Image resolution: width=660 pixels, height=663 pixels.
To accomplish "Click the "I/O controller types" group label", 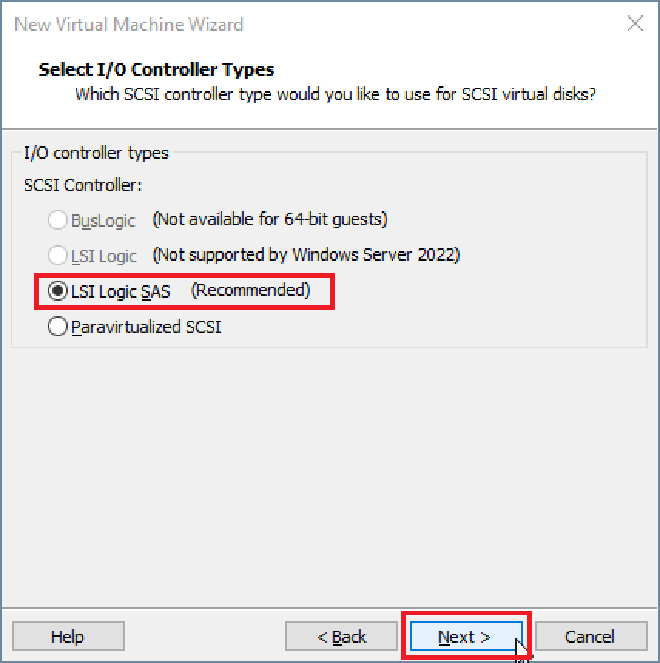I will [x=96, y=153].
